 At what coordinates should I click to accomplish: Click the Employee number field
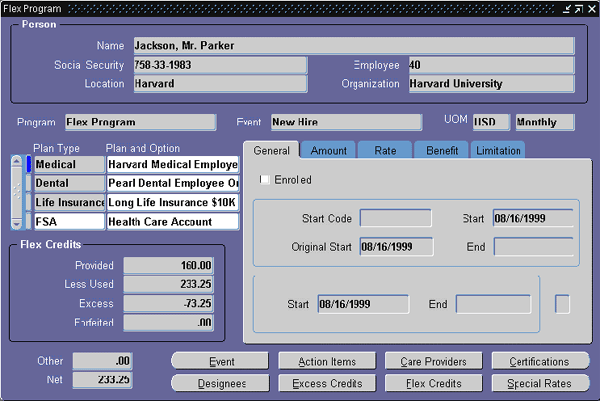491,65
